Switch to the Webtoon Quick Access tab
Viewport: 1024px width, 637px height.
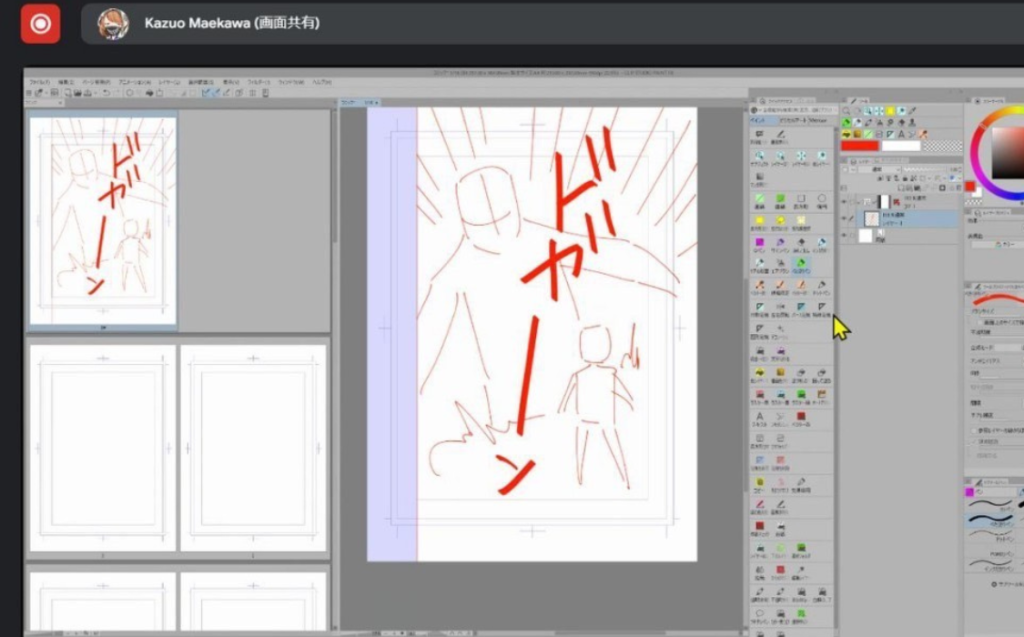pyautogui.click(x=820, y=121)
